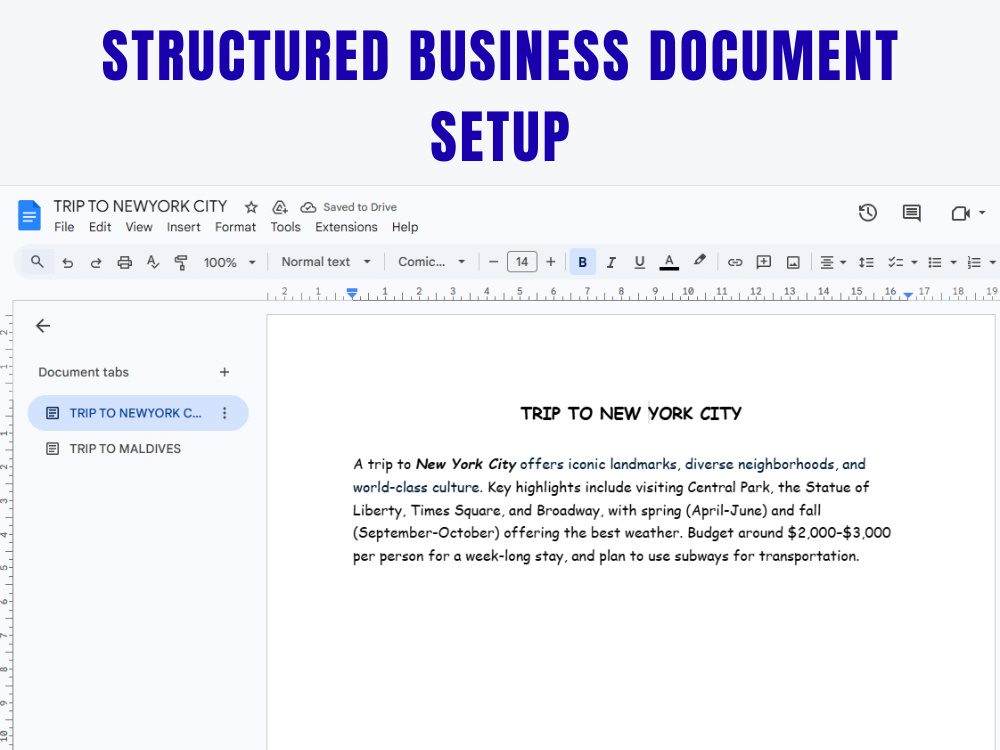
Task: Open bulleted list options arrow
Action: (x=953, y=263)
